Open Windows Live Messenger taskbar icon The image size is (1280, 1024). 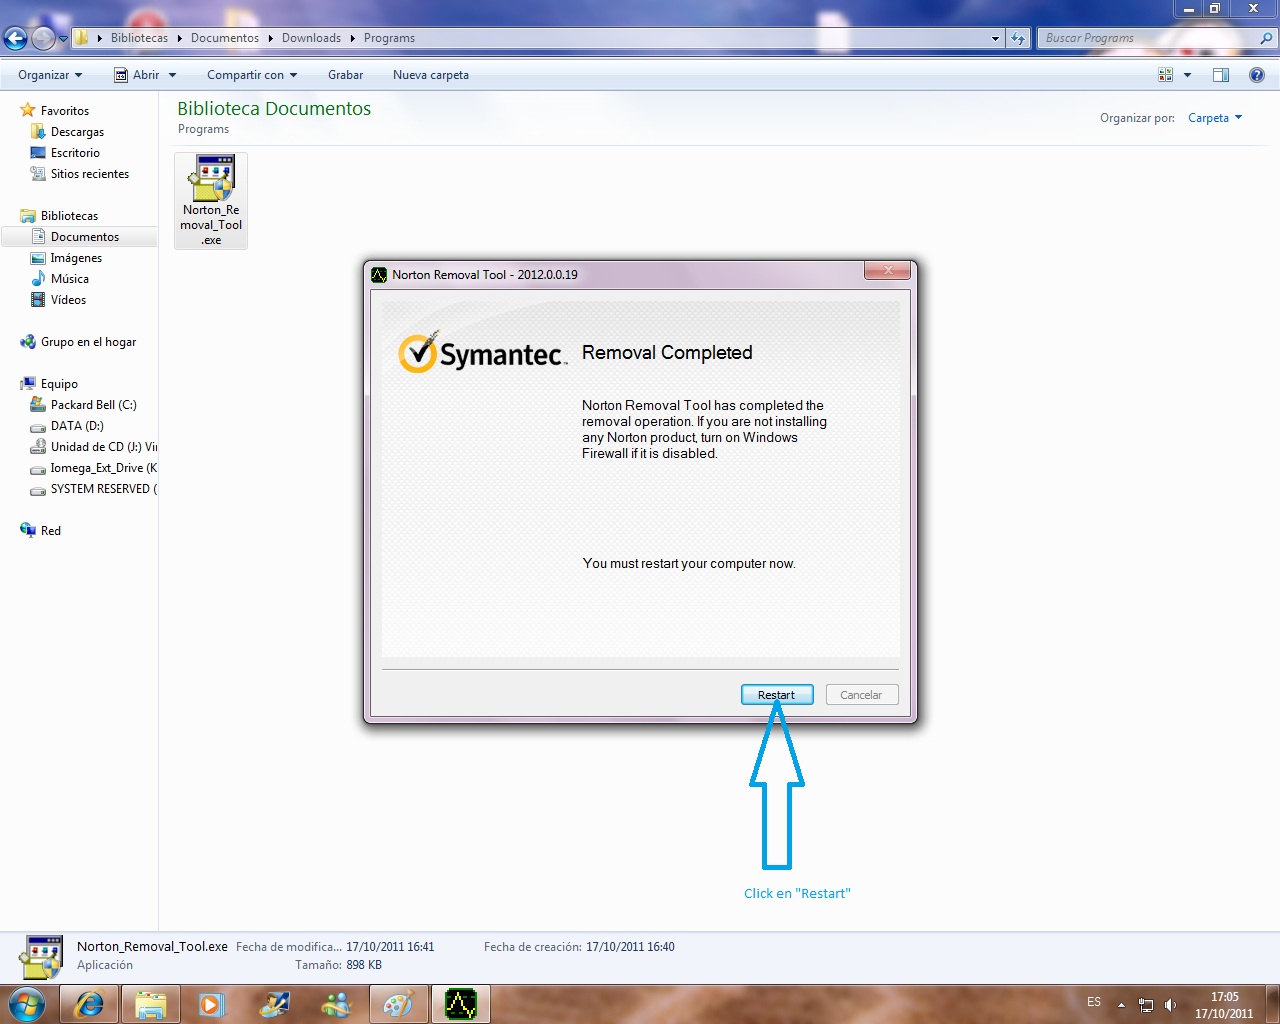point(337,1004)
